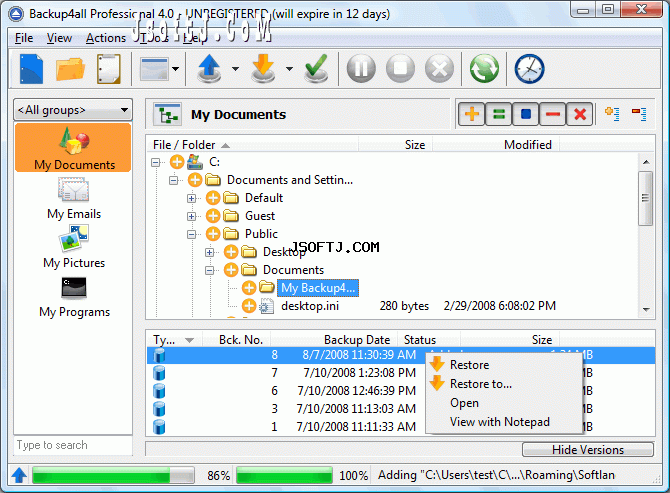
Task: Click the New backup job icon
Action: [x=32, y=68]
